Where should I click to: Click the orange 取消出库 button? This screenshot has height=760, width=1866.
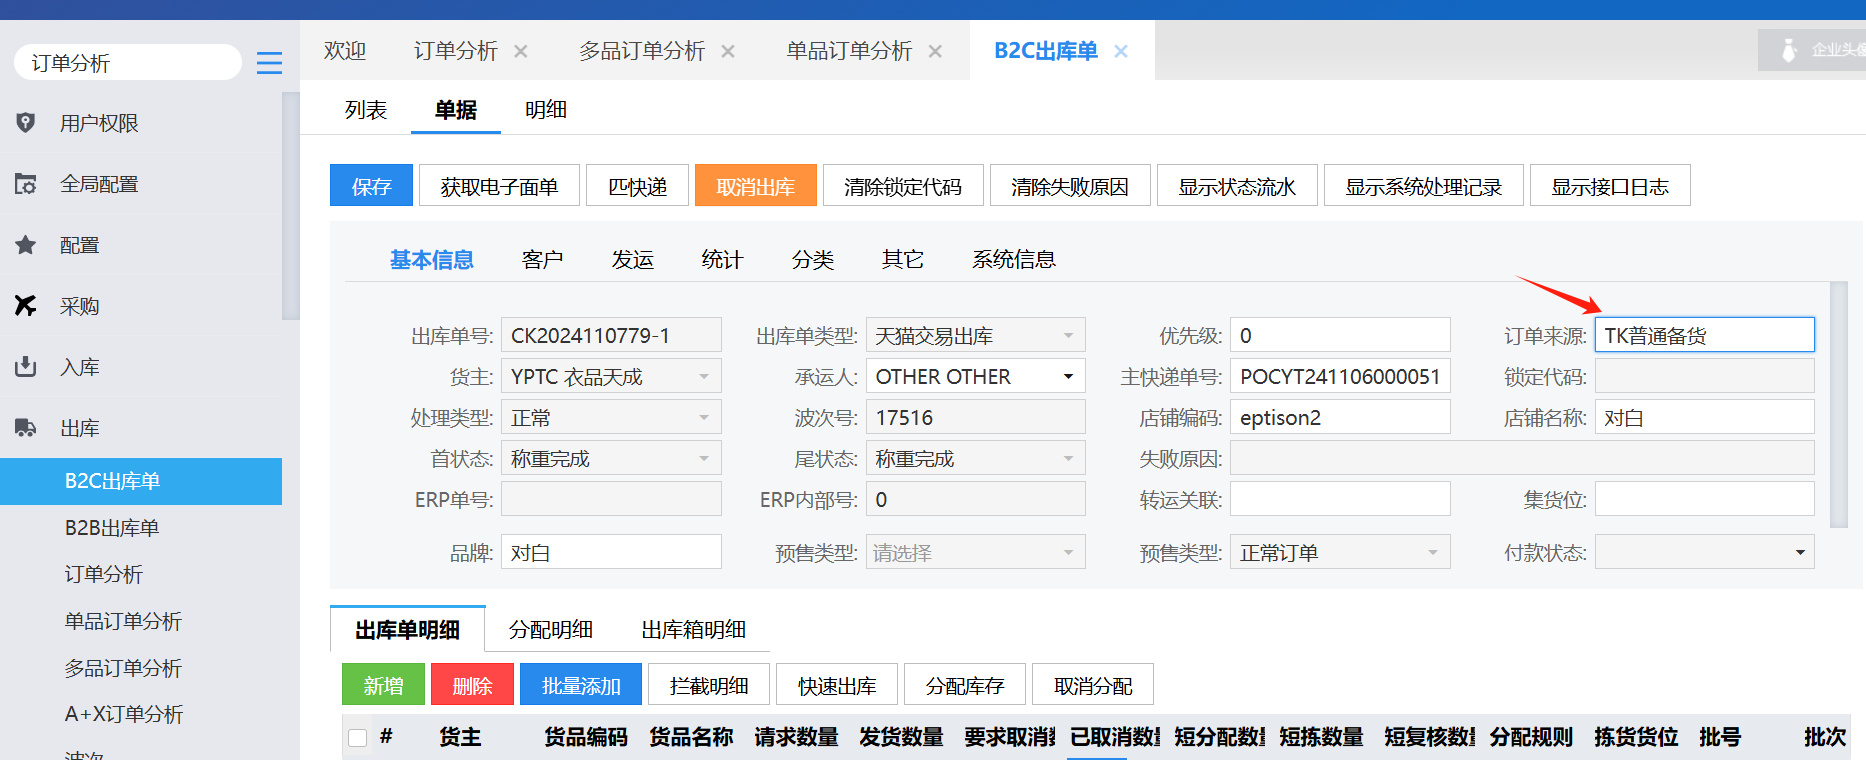click(x=755, y=186)
